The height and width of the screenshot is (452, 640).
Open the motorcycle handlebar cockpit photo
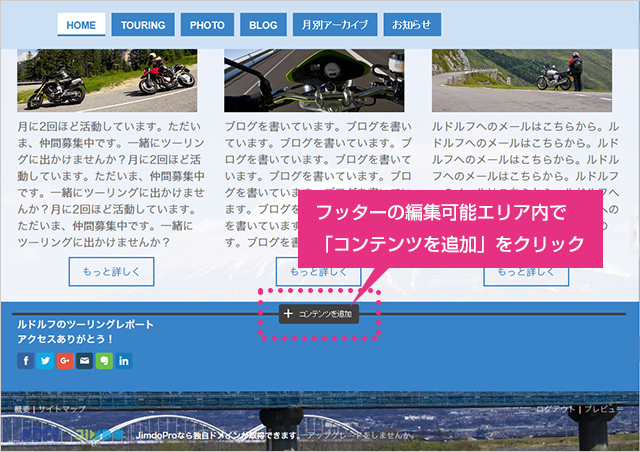314,80
